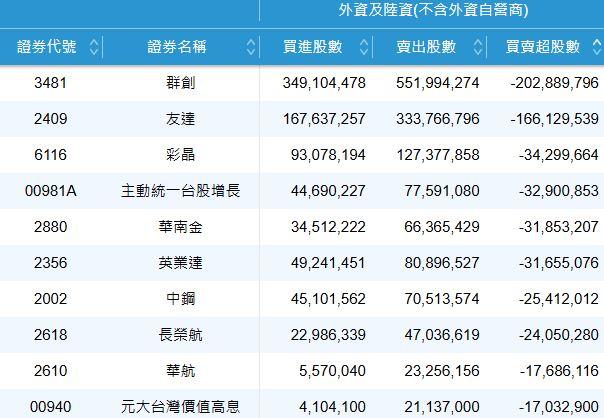The width and height of the screenshot is (604, 418).
Task: Click buy volume 93,078,194
Action: 328,155
